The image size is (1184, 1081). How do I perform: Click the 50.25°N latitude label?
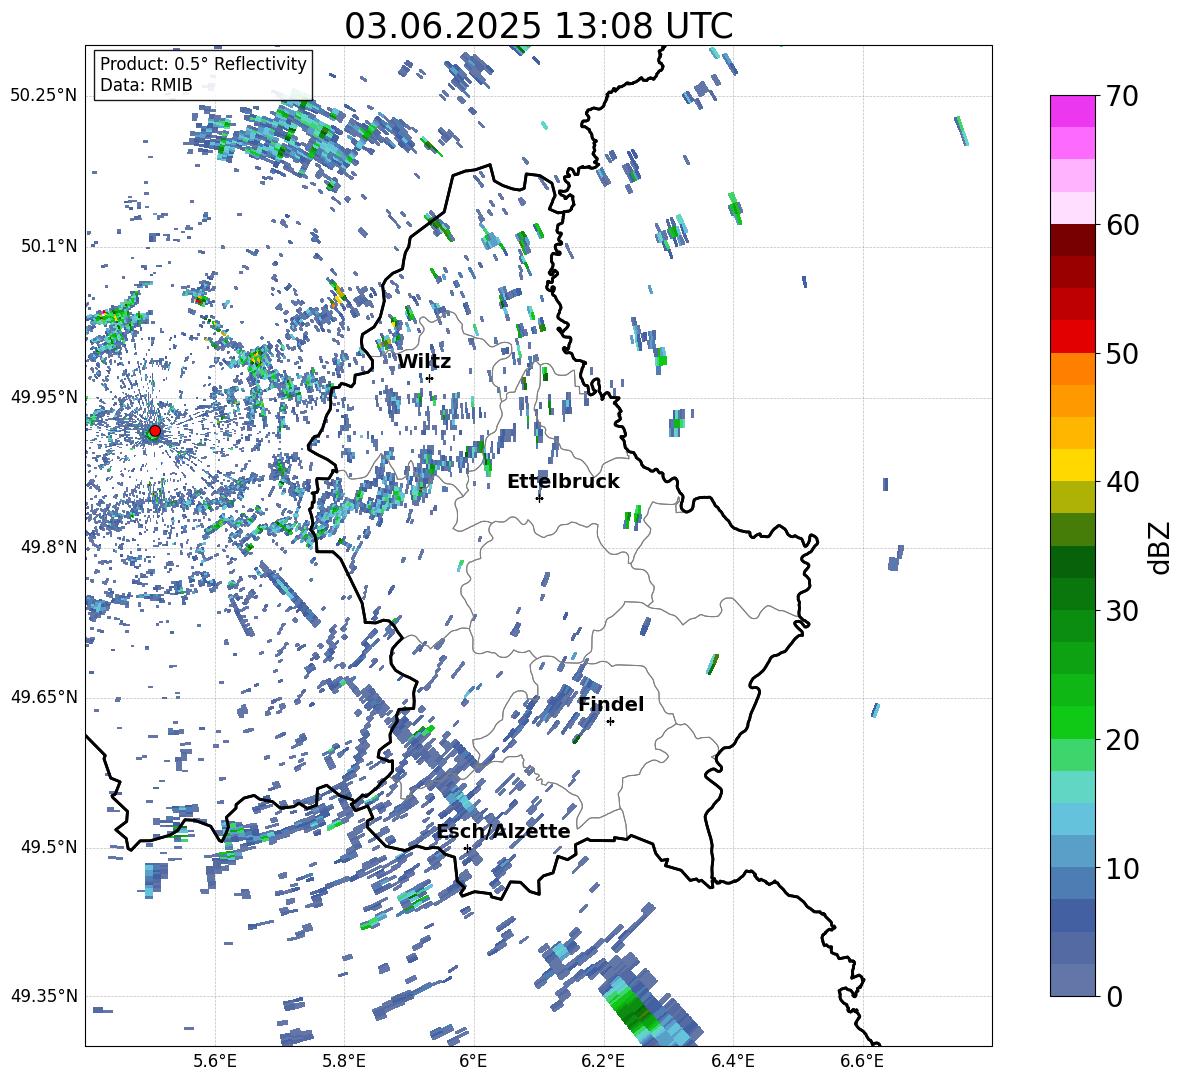(x=44, y=96)
